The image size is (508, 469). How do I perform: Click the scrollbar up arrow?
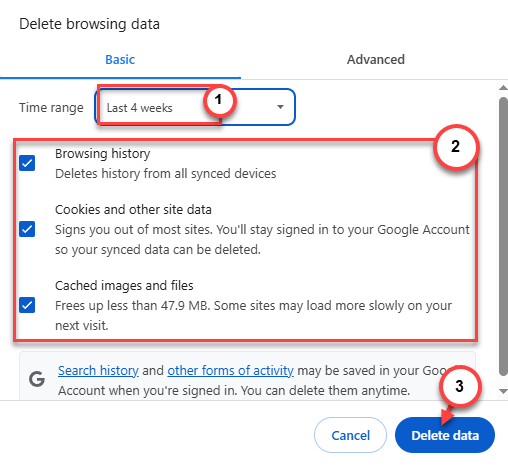pos(503,88)
